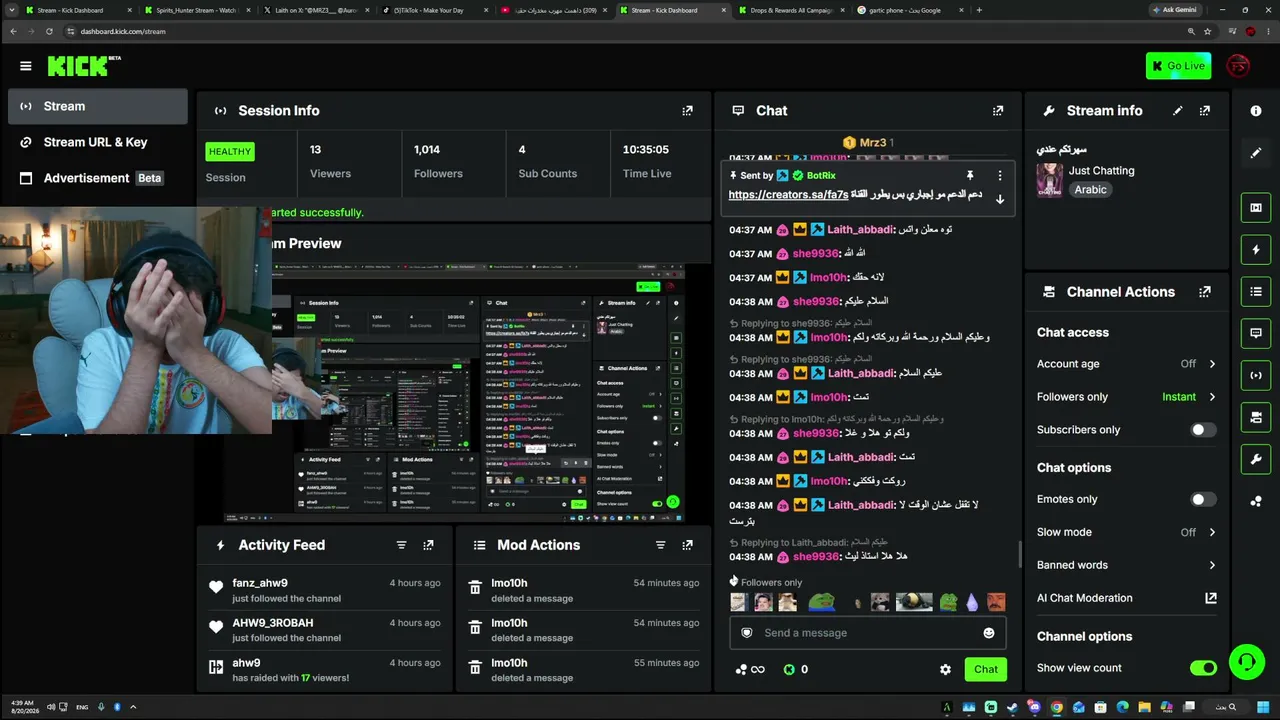Pop out the Activity Feed panel
Screen dimensions: 1280x720
point(428,545)
